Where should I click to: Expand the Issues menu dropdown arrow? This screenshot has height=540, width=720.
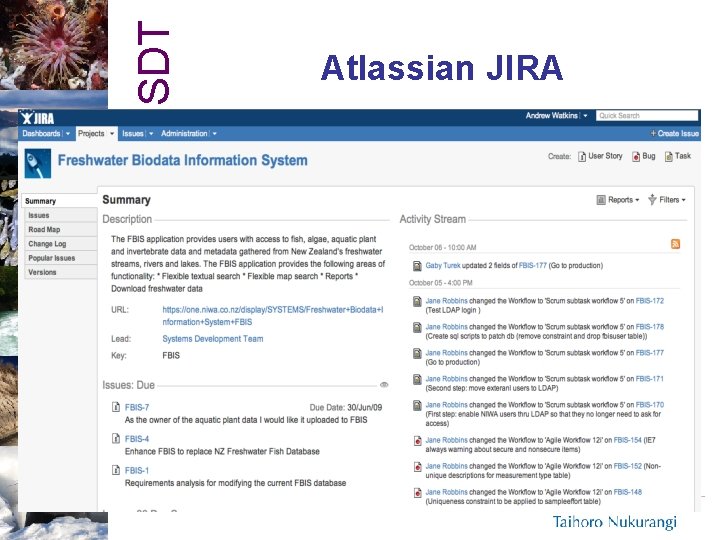pyautogui.click(x=151, y=134)
